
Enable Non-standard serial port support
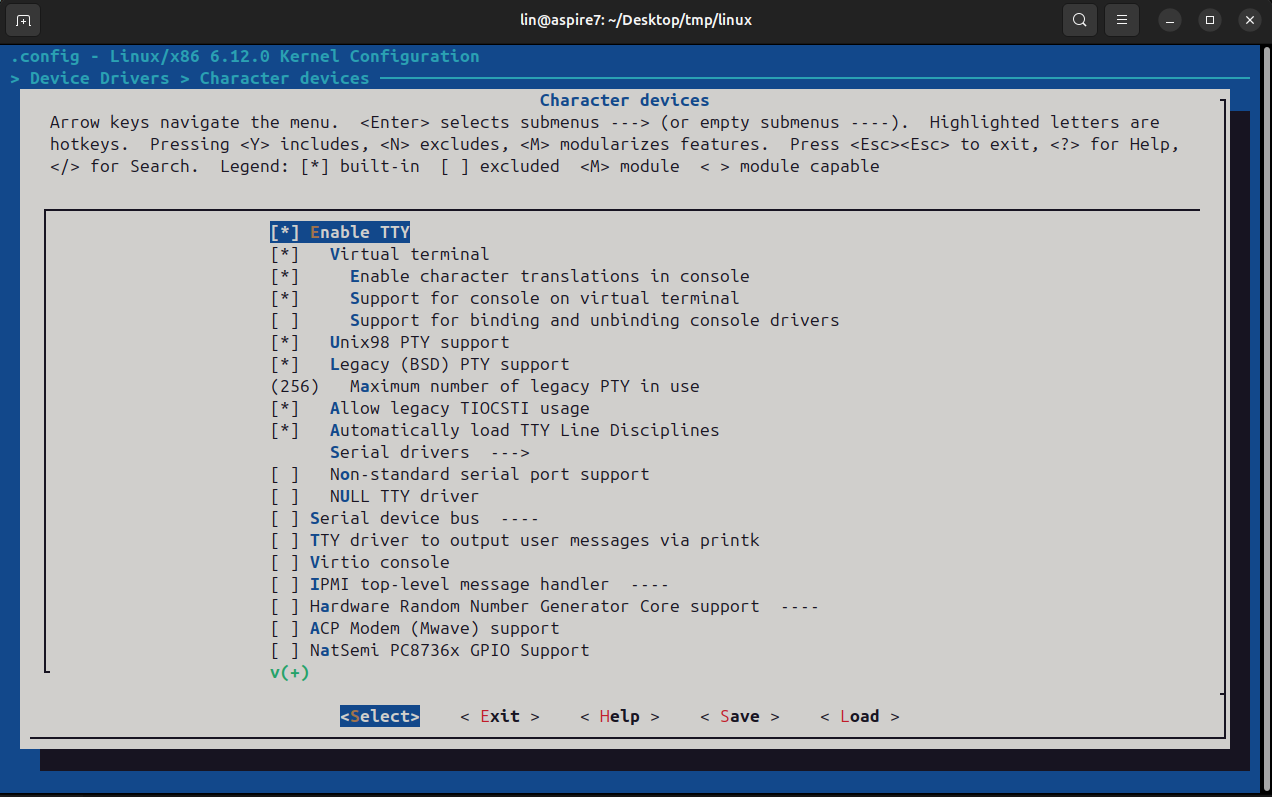pos(460,474)
